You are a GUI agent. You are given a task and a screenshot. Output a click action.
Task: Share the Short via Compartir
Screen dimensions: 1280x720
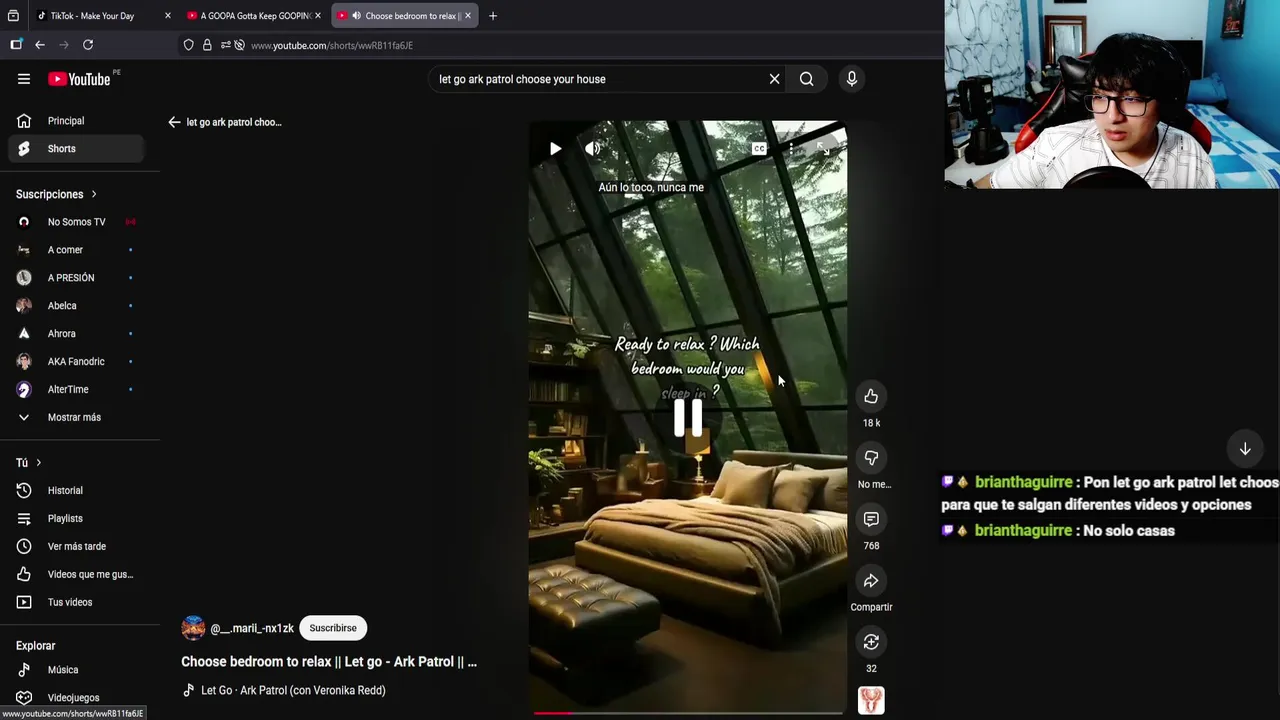871,581
